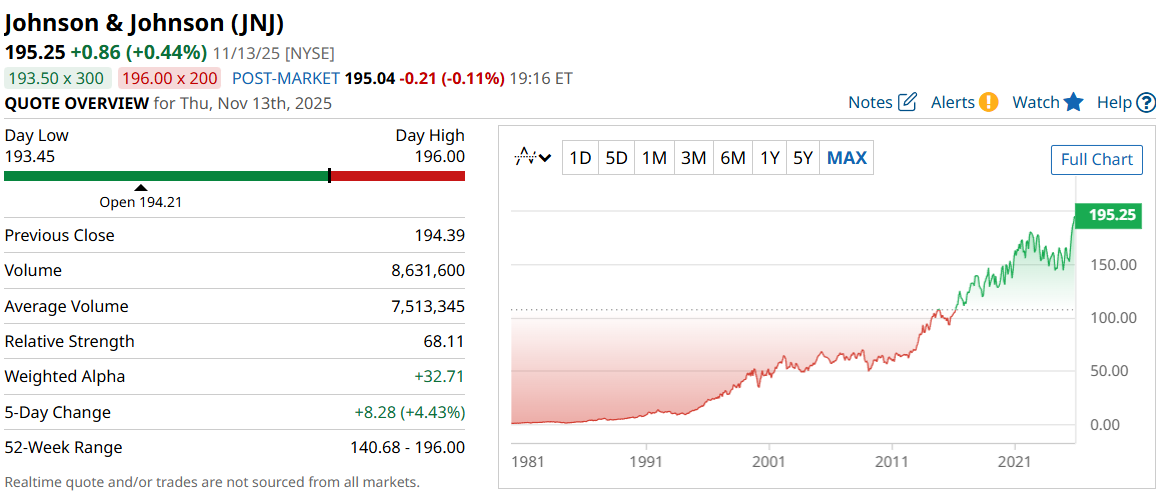Click the Notes pencil edit icon
The height and width of the screenshot is (495, 1163).
tap(908, 102)
